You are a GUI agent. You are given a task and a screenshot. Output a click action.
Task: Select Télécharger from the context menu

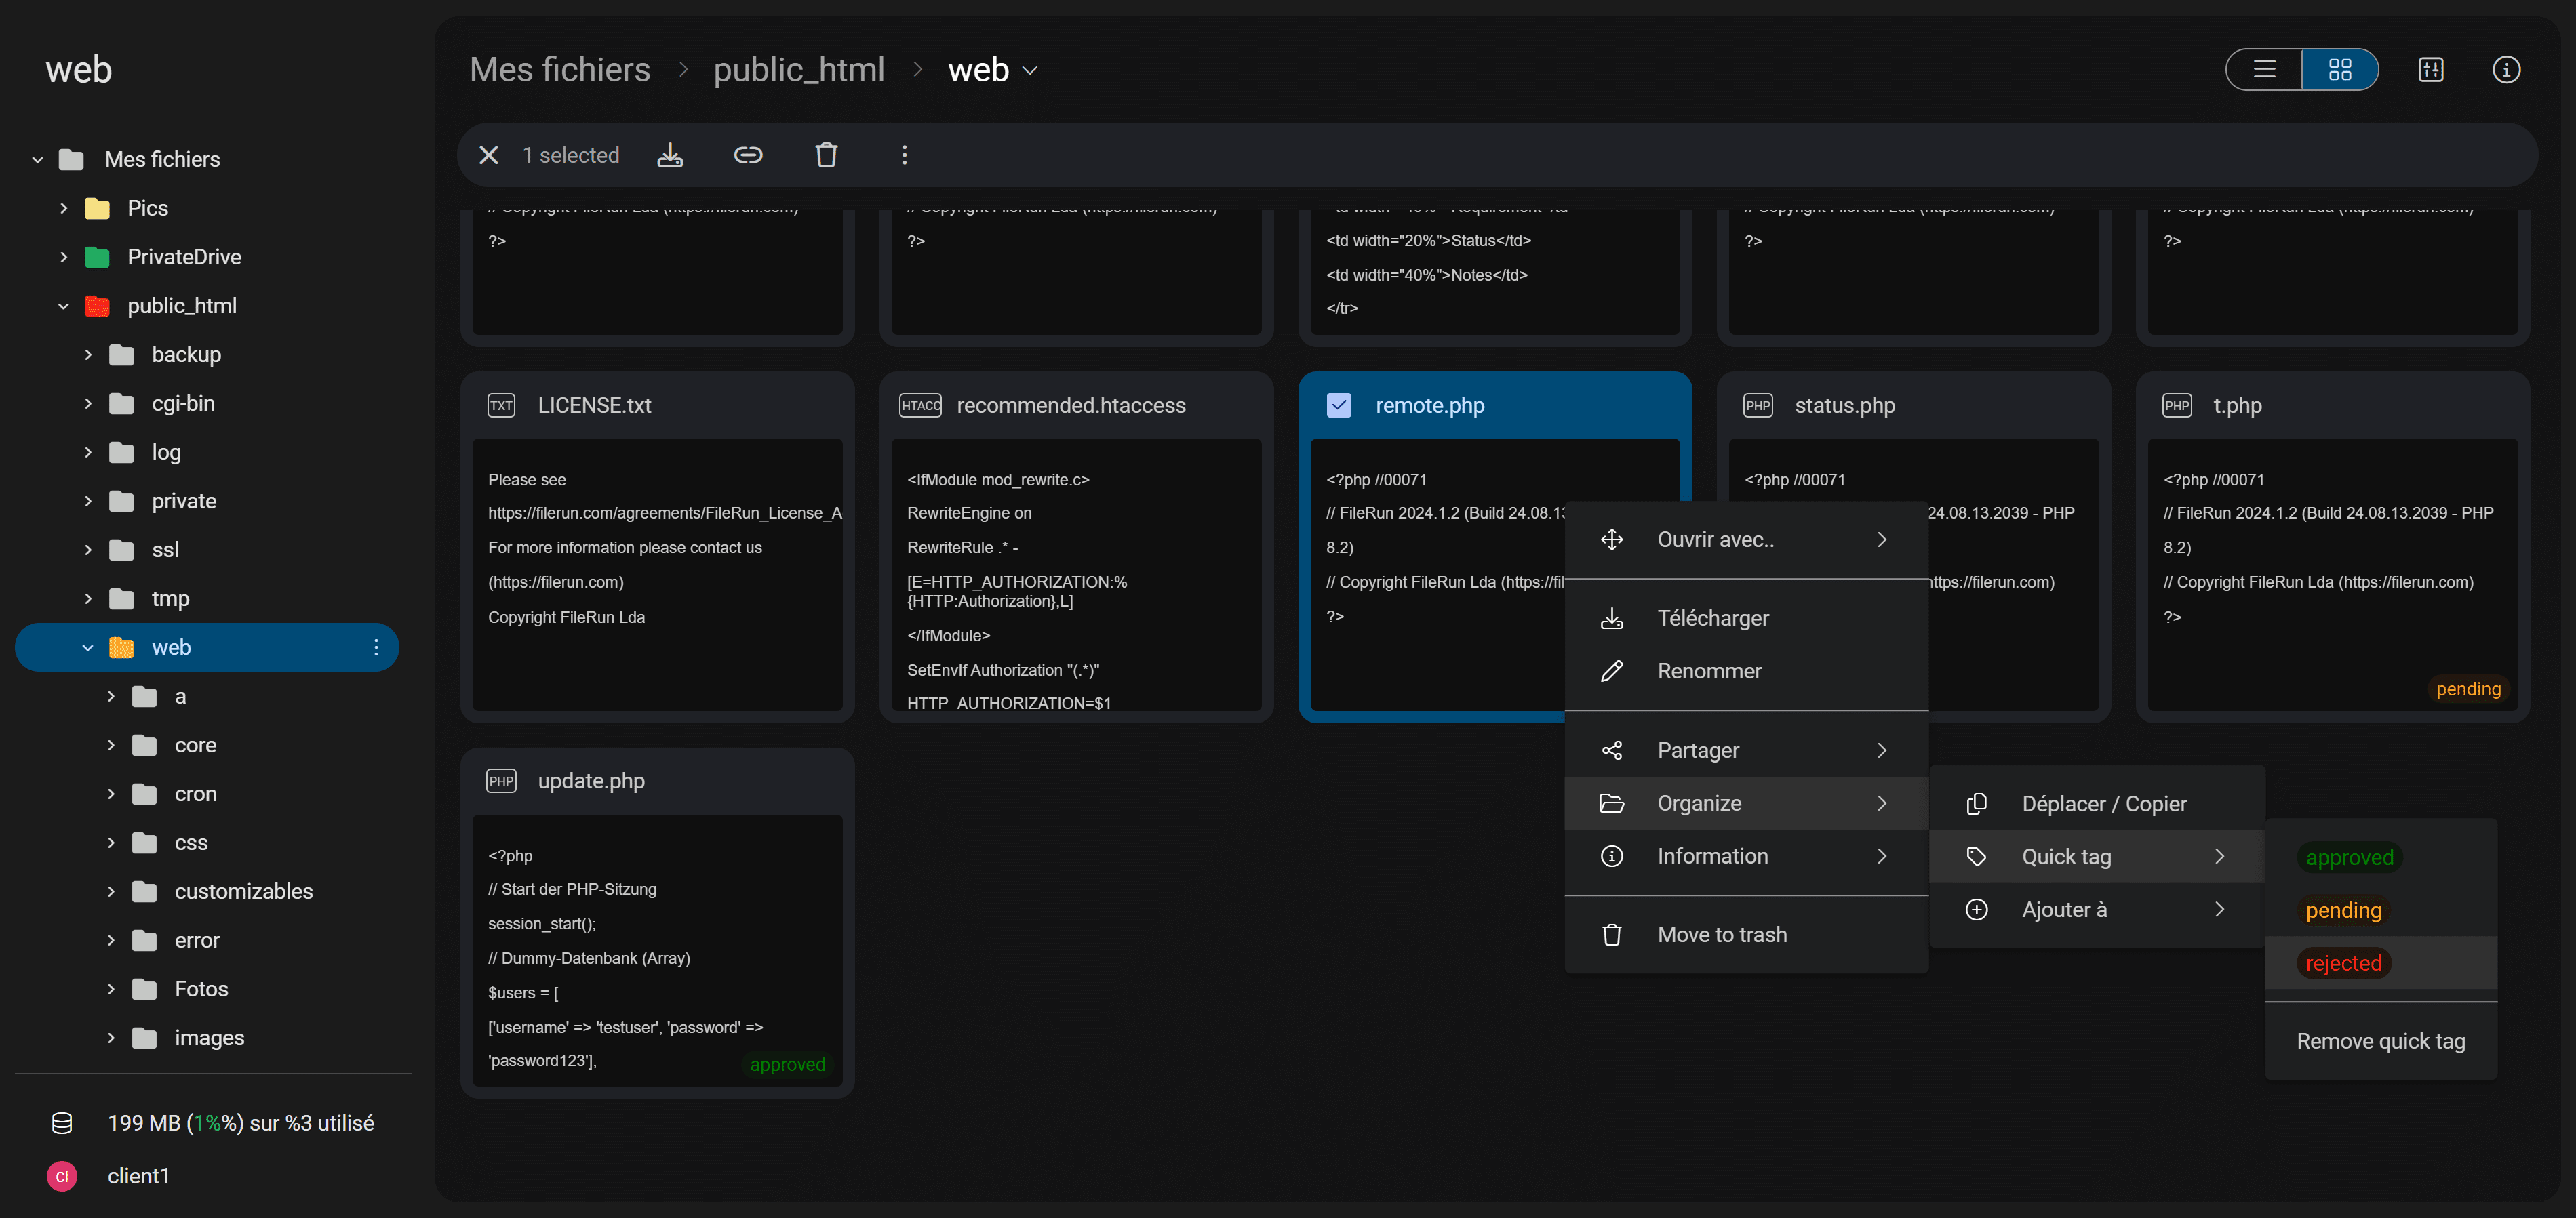coord(1712,618)
